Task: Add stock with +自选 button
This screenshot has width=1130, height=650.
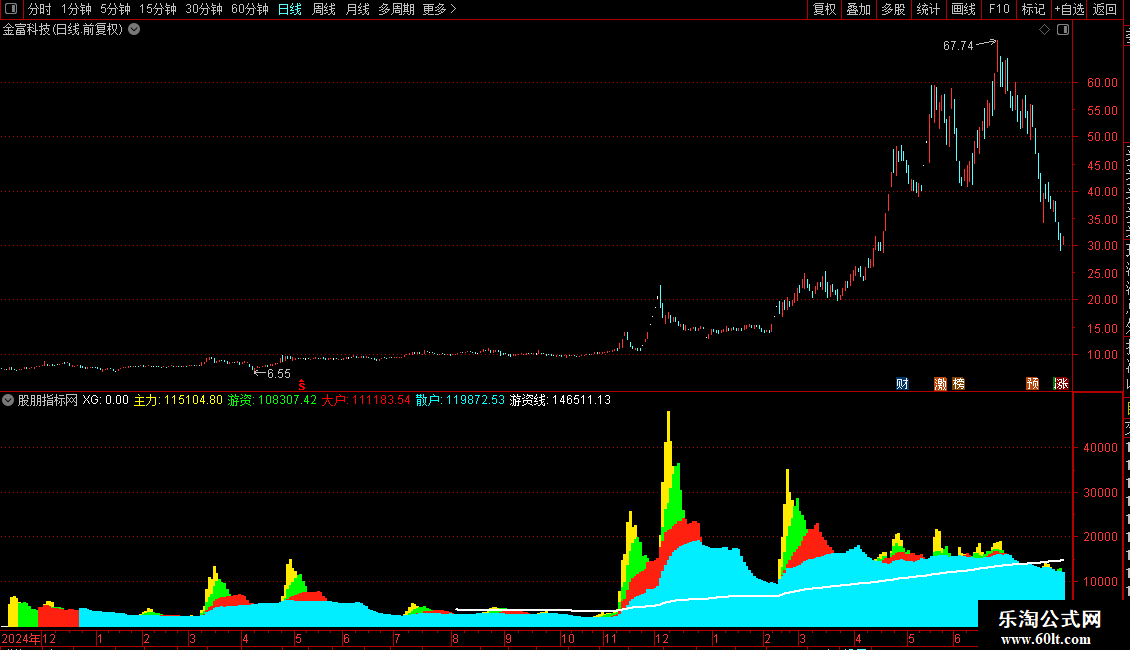Action: pyautogui.click(x=1069, y=9)
